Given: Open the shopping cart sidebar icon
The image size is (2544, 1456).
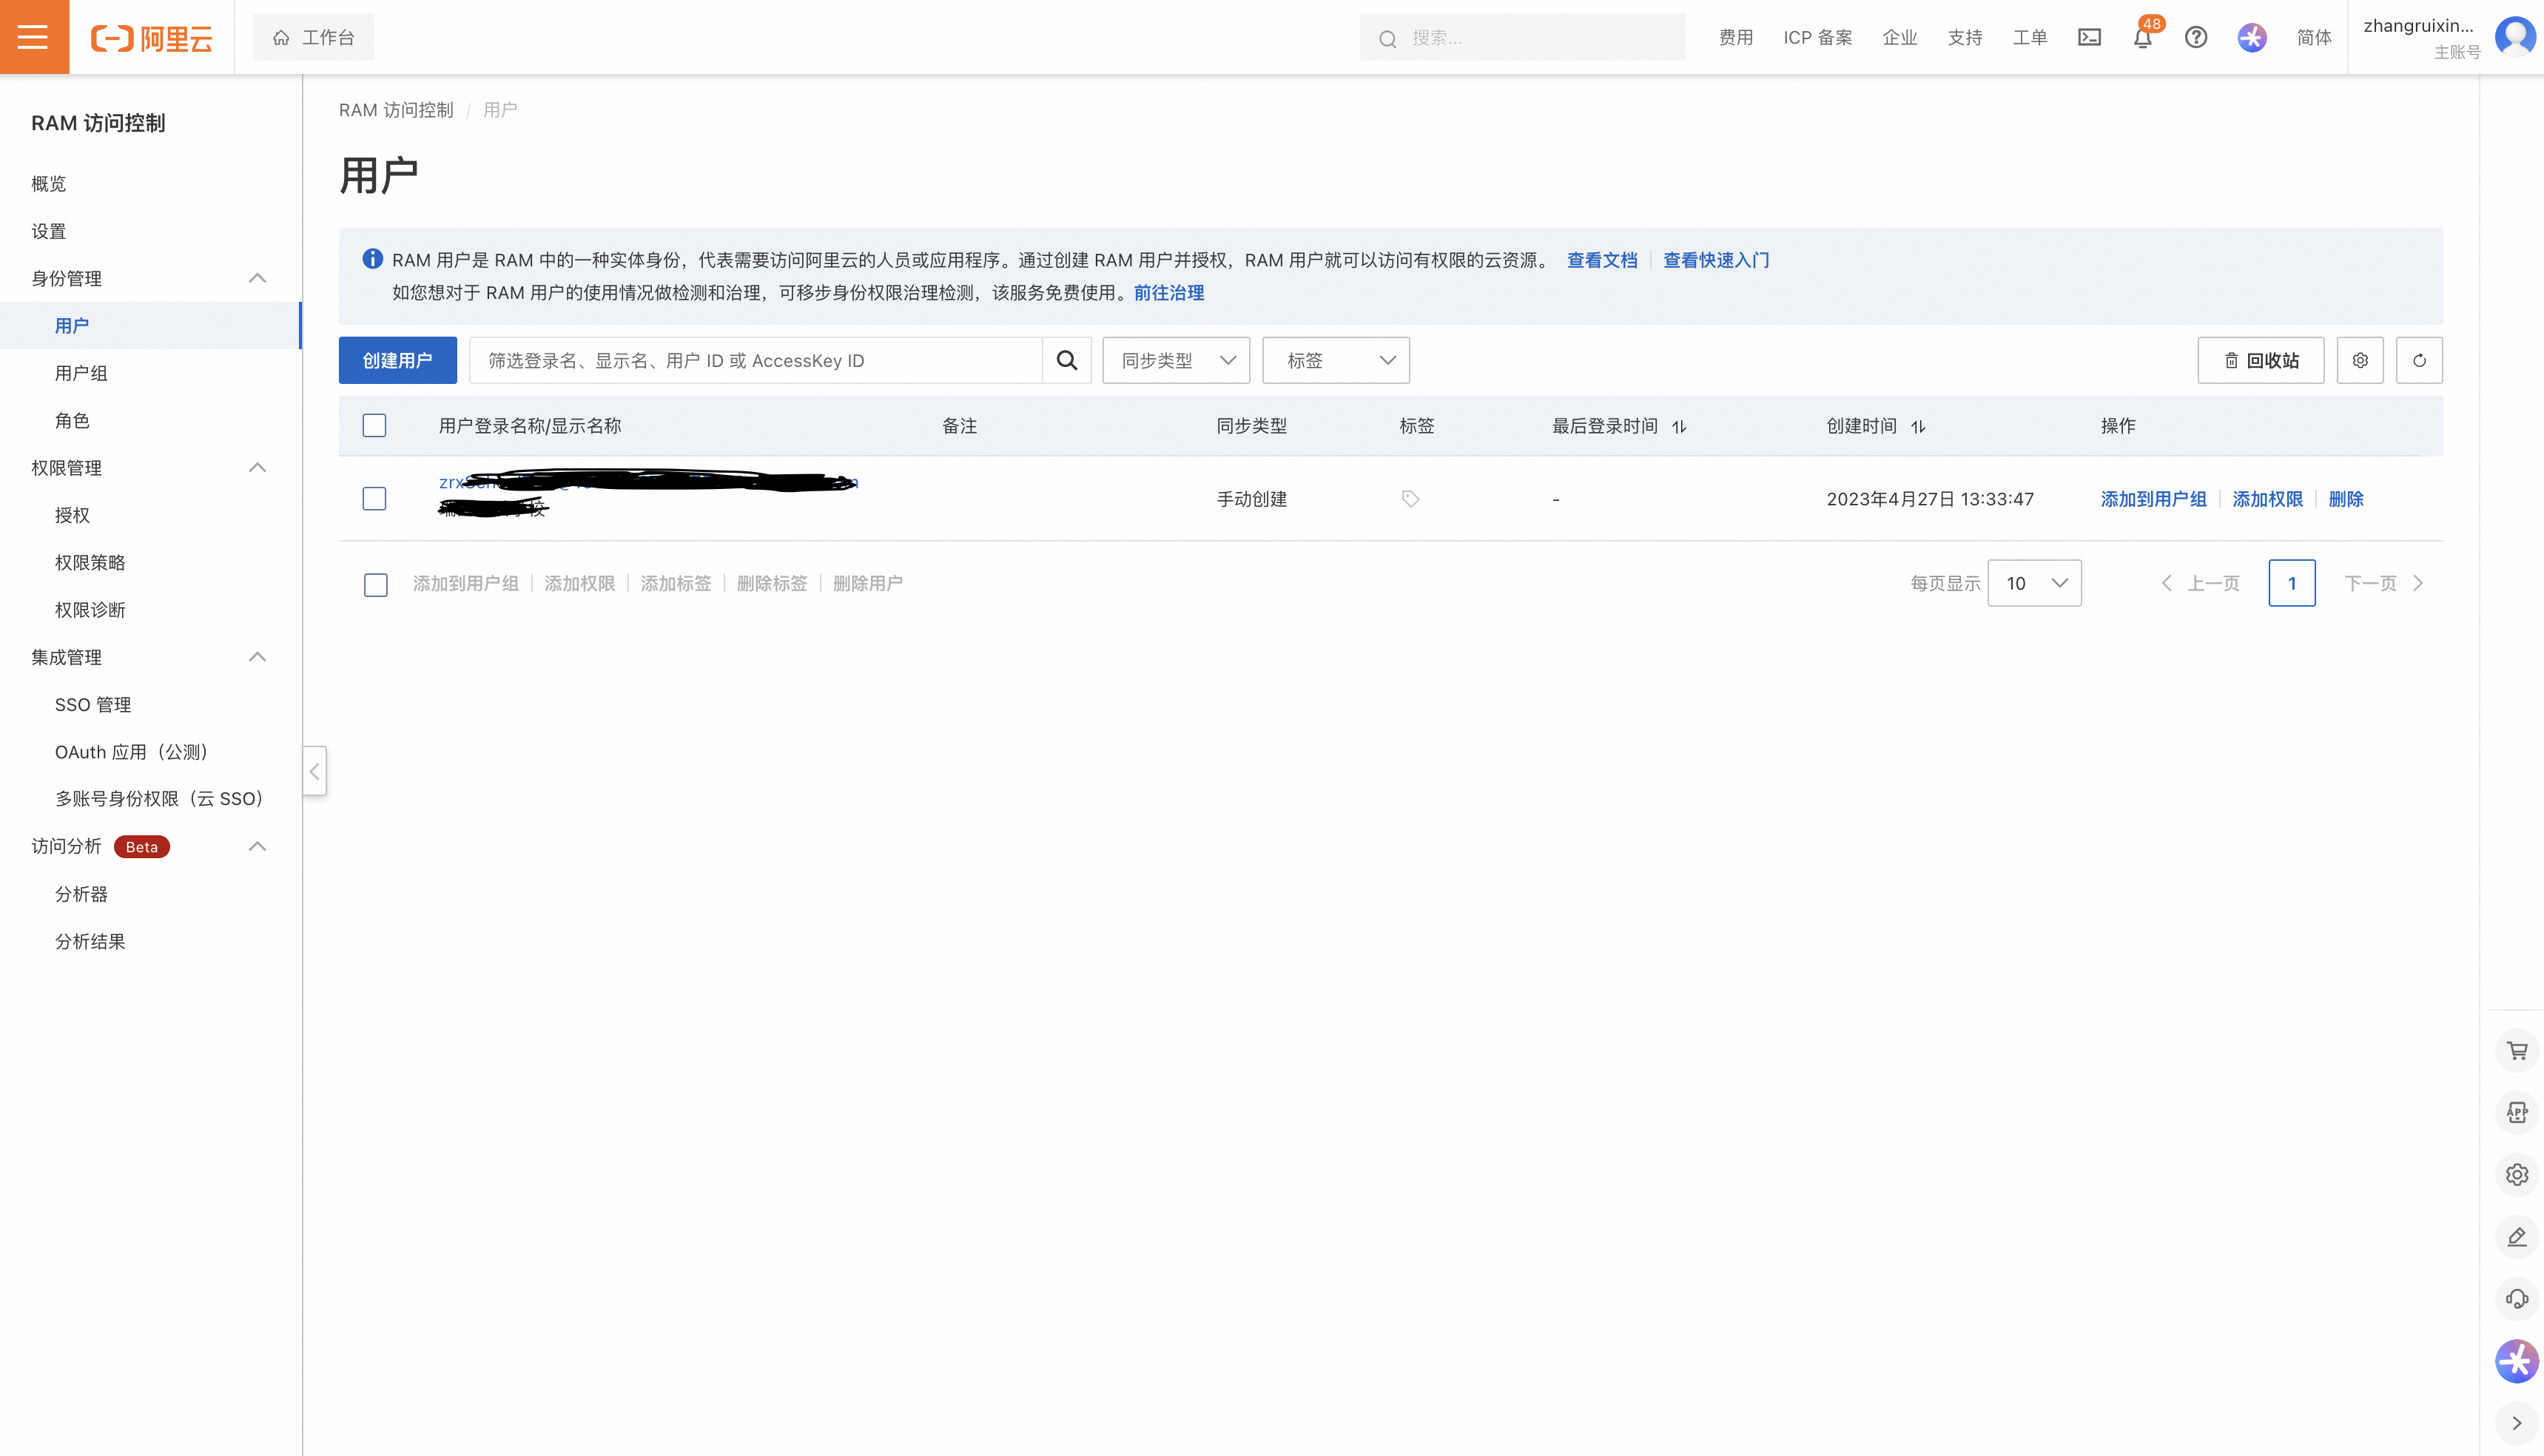Looking at the screenshot, I should [2517, 1050].
